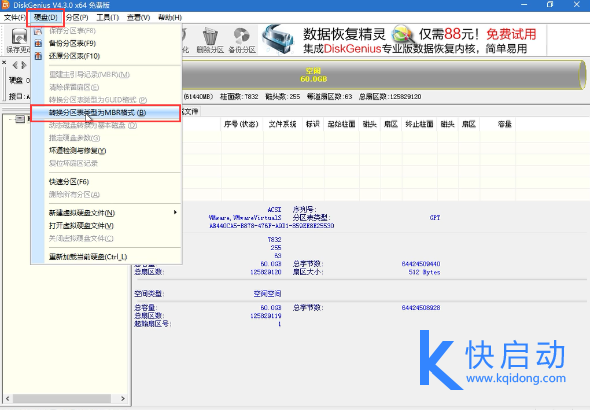Switch to the 浏览文件 tab
Viewport: 590px width, 410px height.
(190, 111)
